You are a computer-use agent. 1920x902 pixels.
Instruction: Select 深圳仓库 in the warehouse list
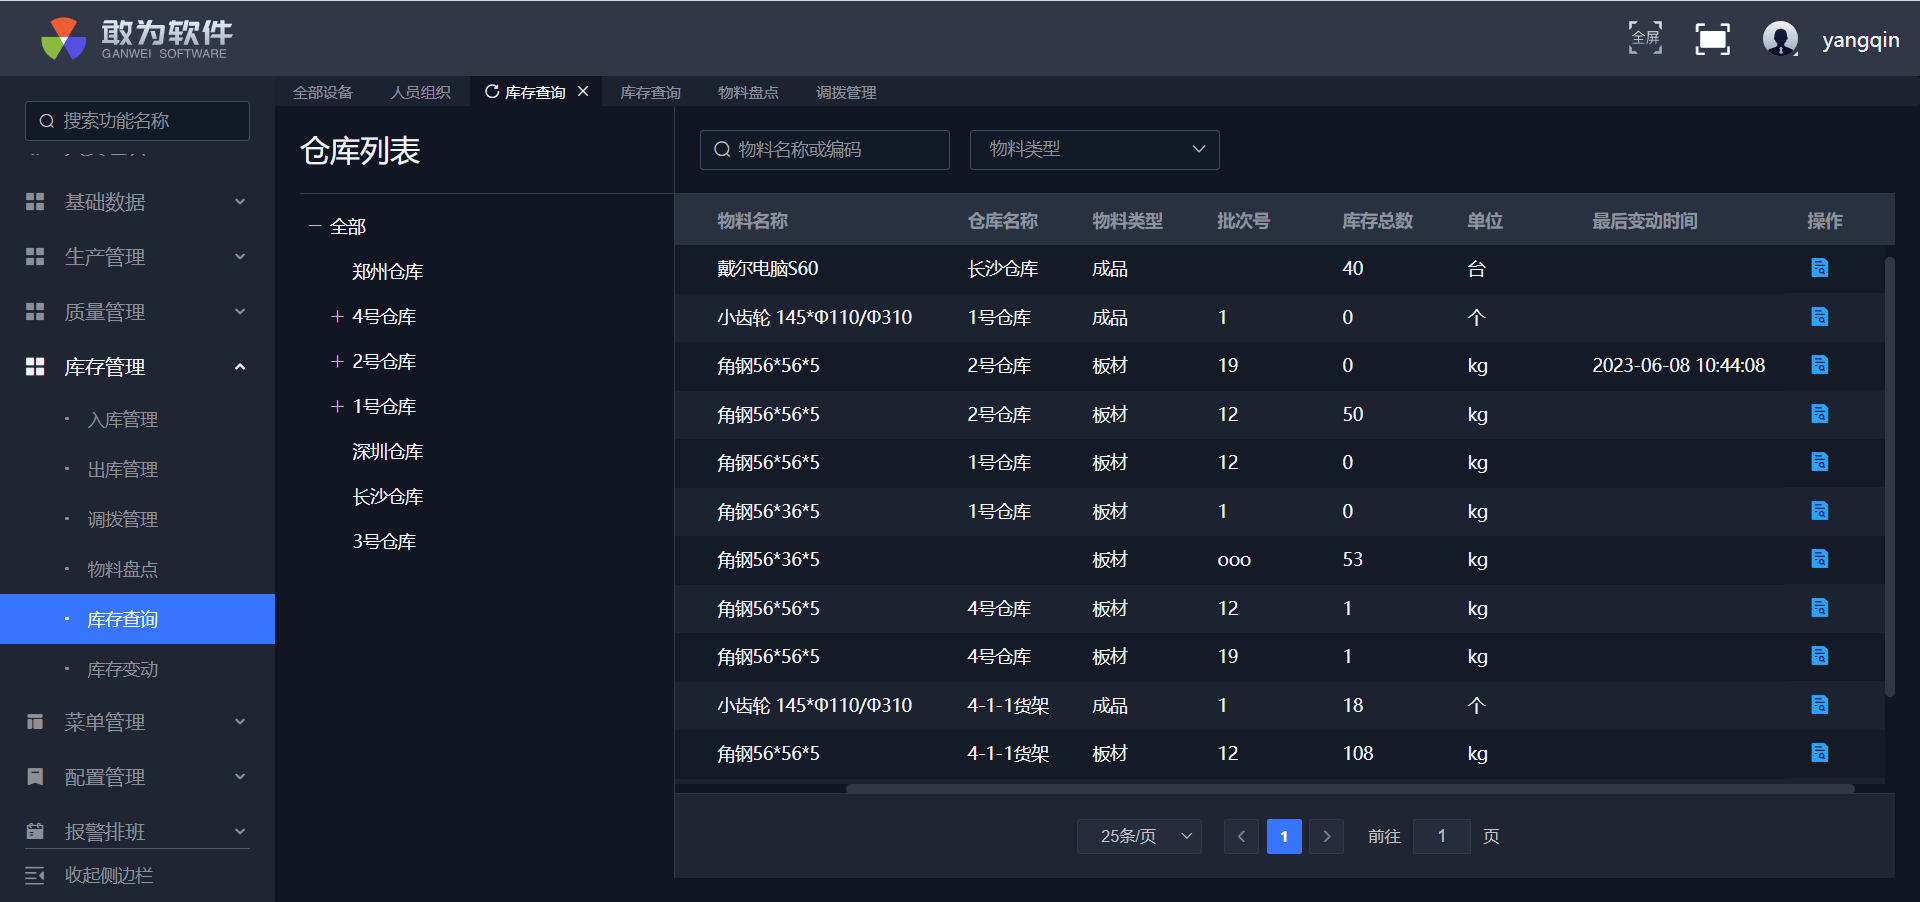pyautogui.click(x=387, y=452)
